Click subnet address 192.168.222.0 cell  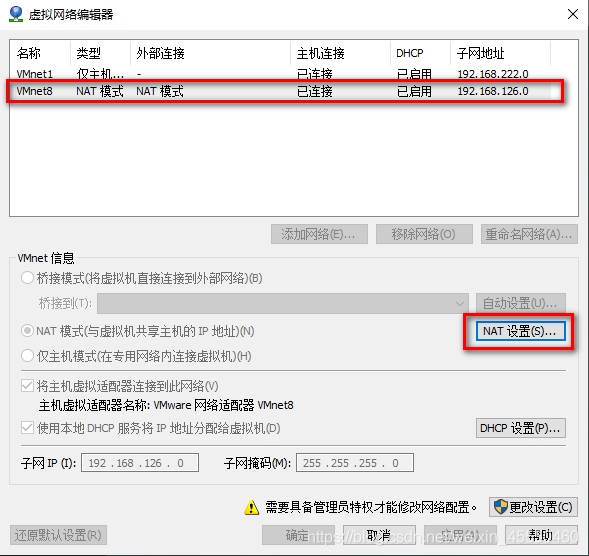tap(493, 74)
